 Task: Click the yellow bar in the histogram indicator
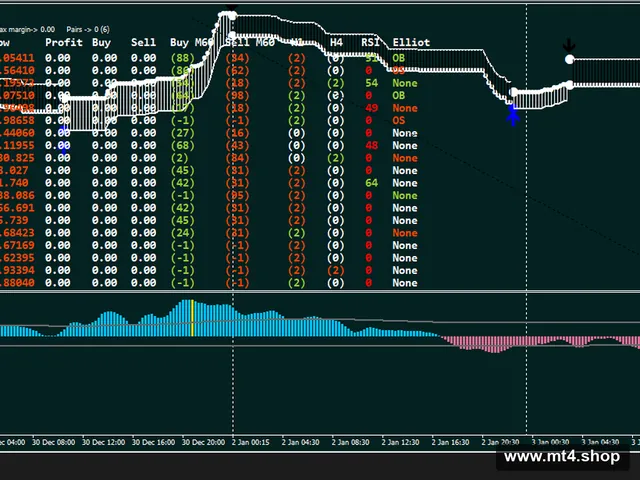192,318
